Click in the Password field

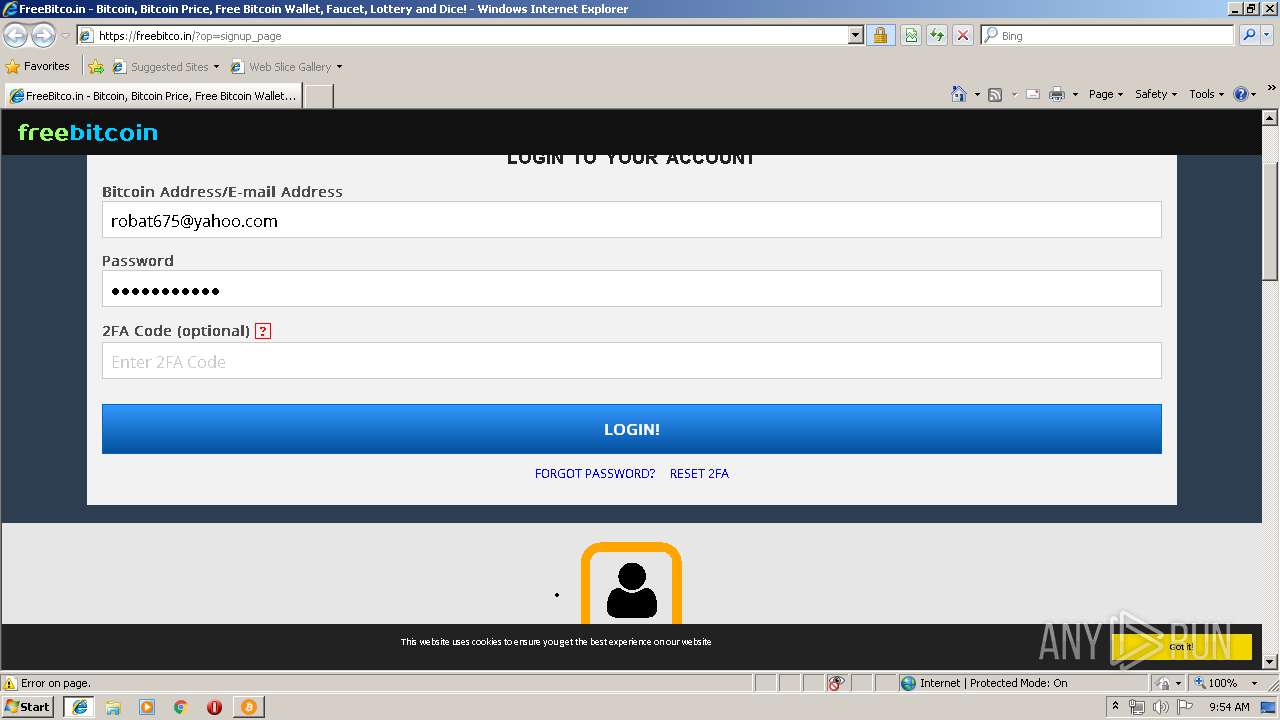(x=632, y=289)
